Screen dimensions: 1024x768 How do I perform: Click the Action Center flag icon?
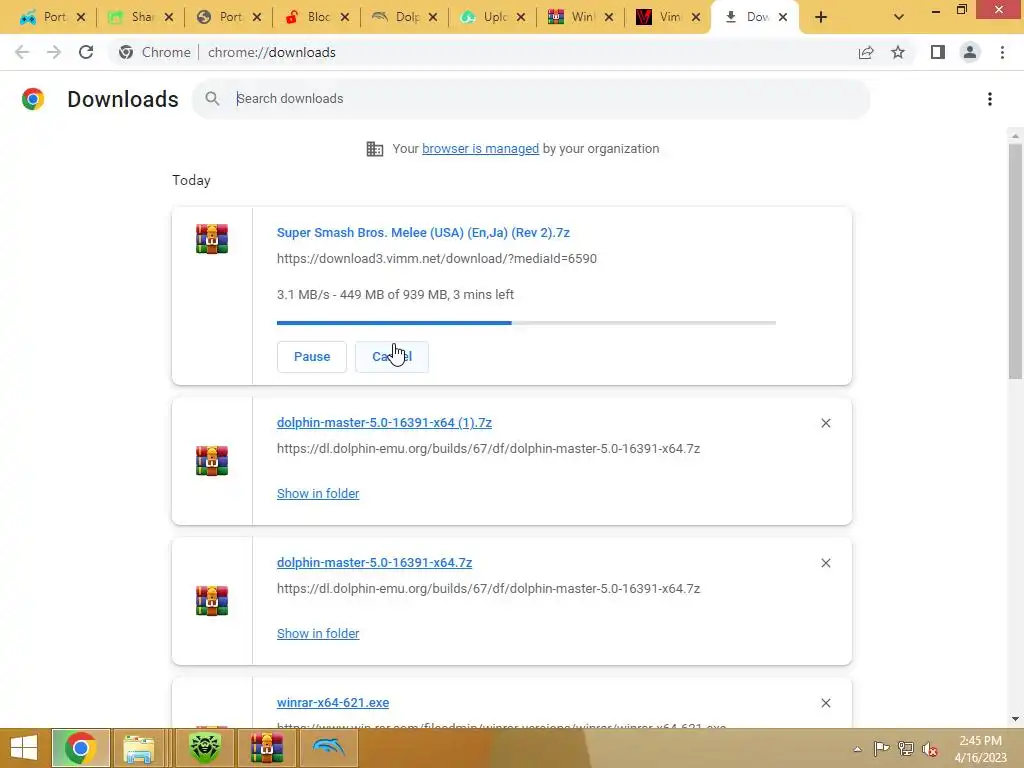tap(881, 749)
